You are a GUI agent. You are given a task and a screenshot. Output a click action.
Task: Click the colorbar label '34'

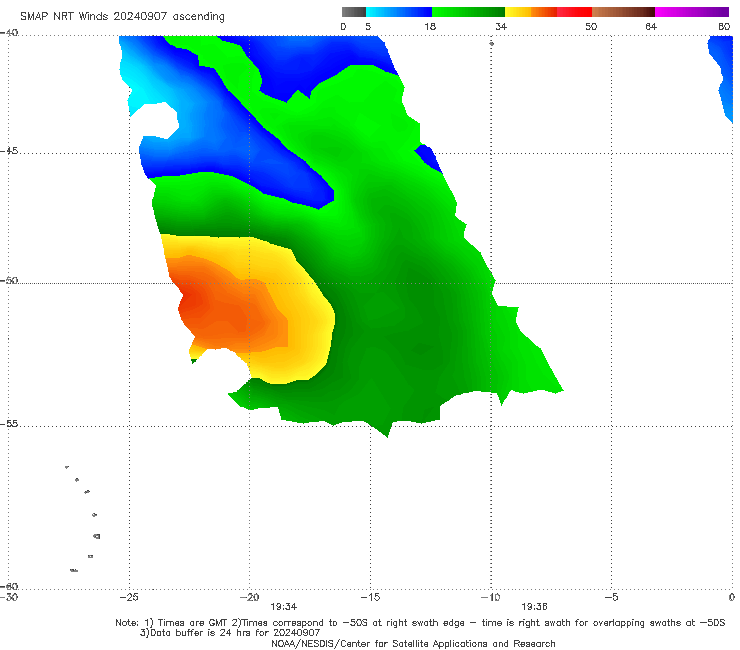501,27
